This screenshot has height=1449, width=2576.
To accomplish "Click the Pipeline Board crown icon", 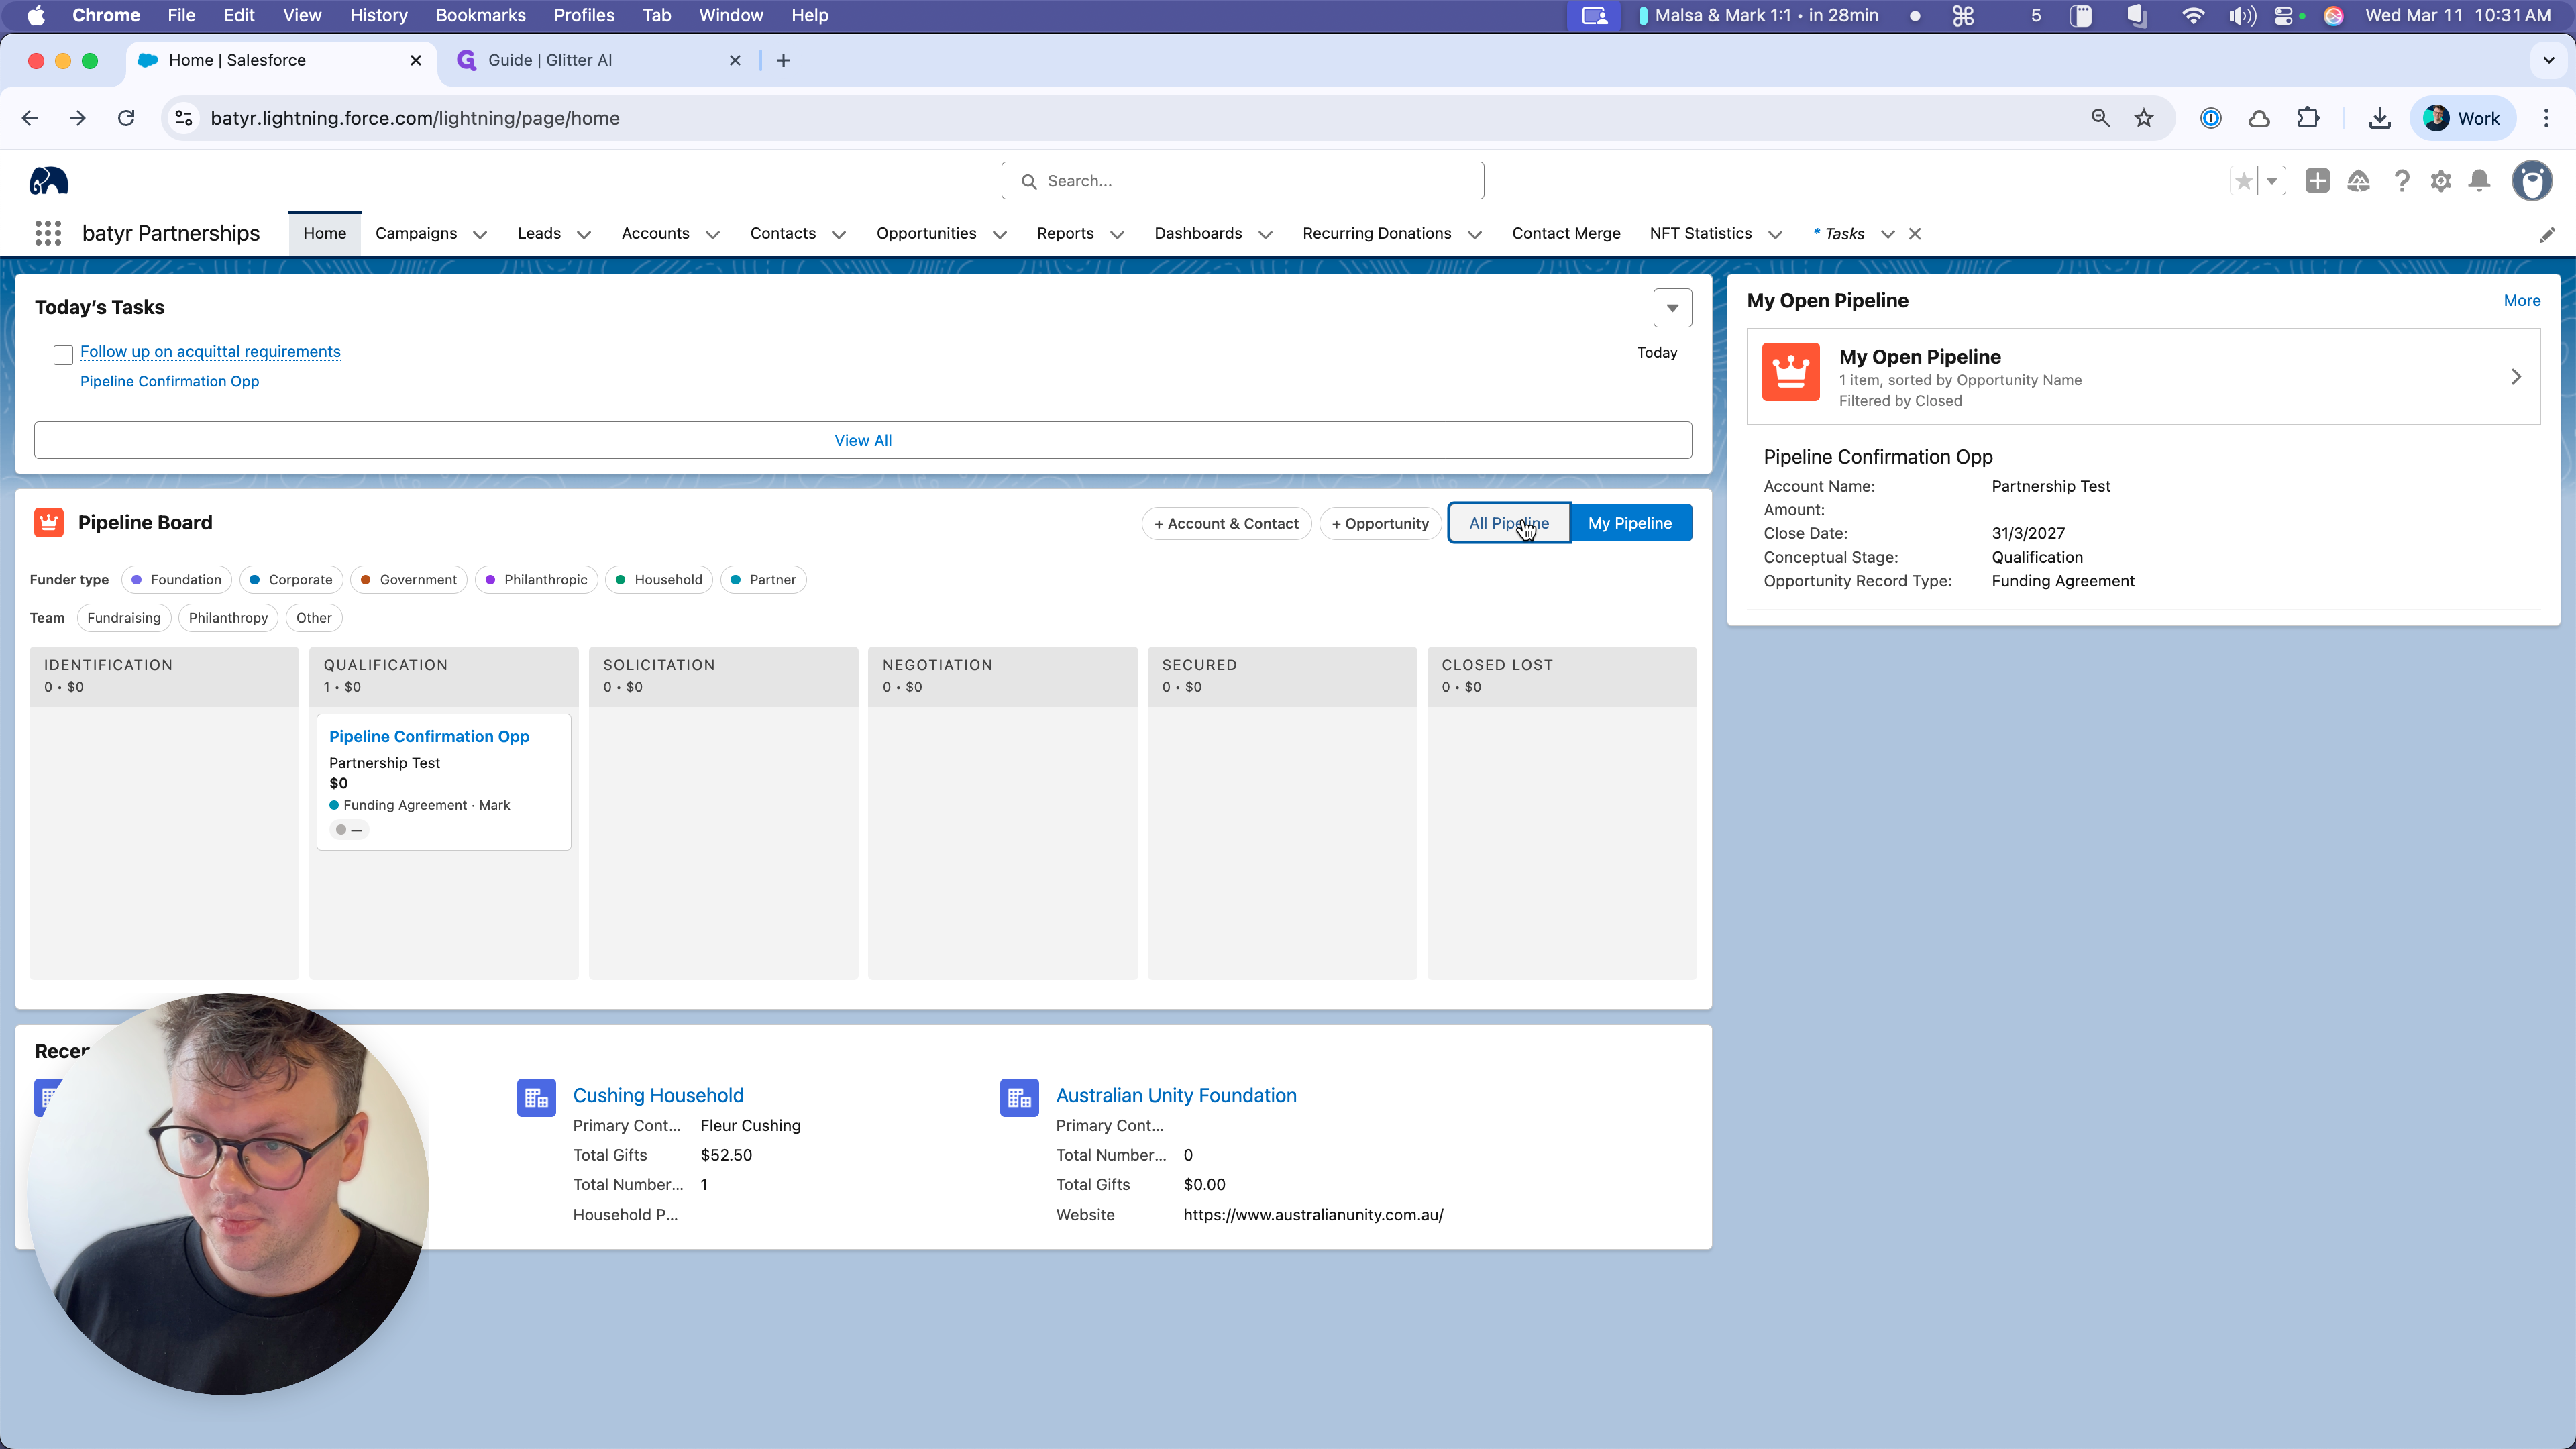I will pos(48,522).
